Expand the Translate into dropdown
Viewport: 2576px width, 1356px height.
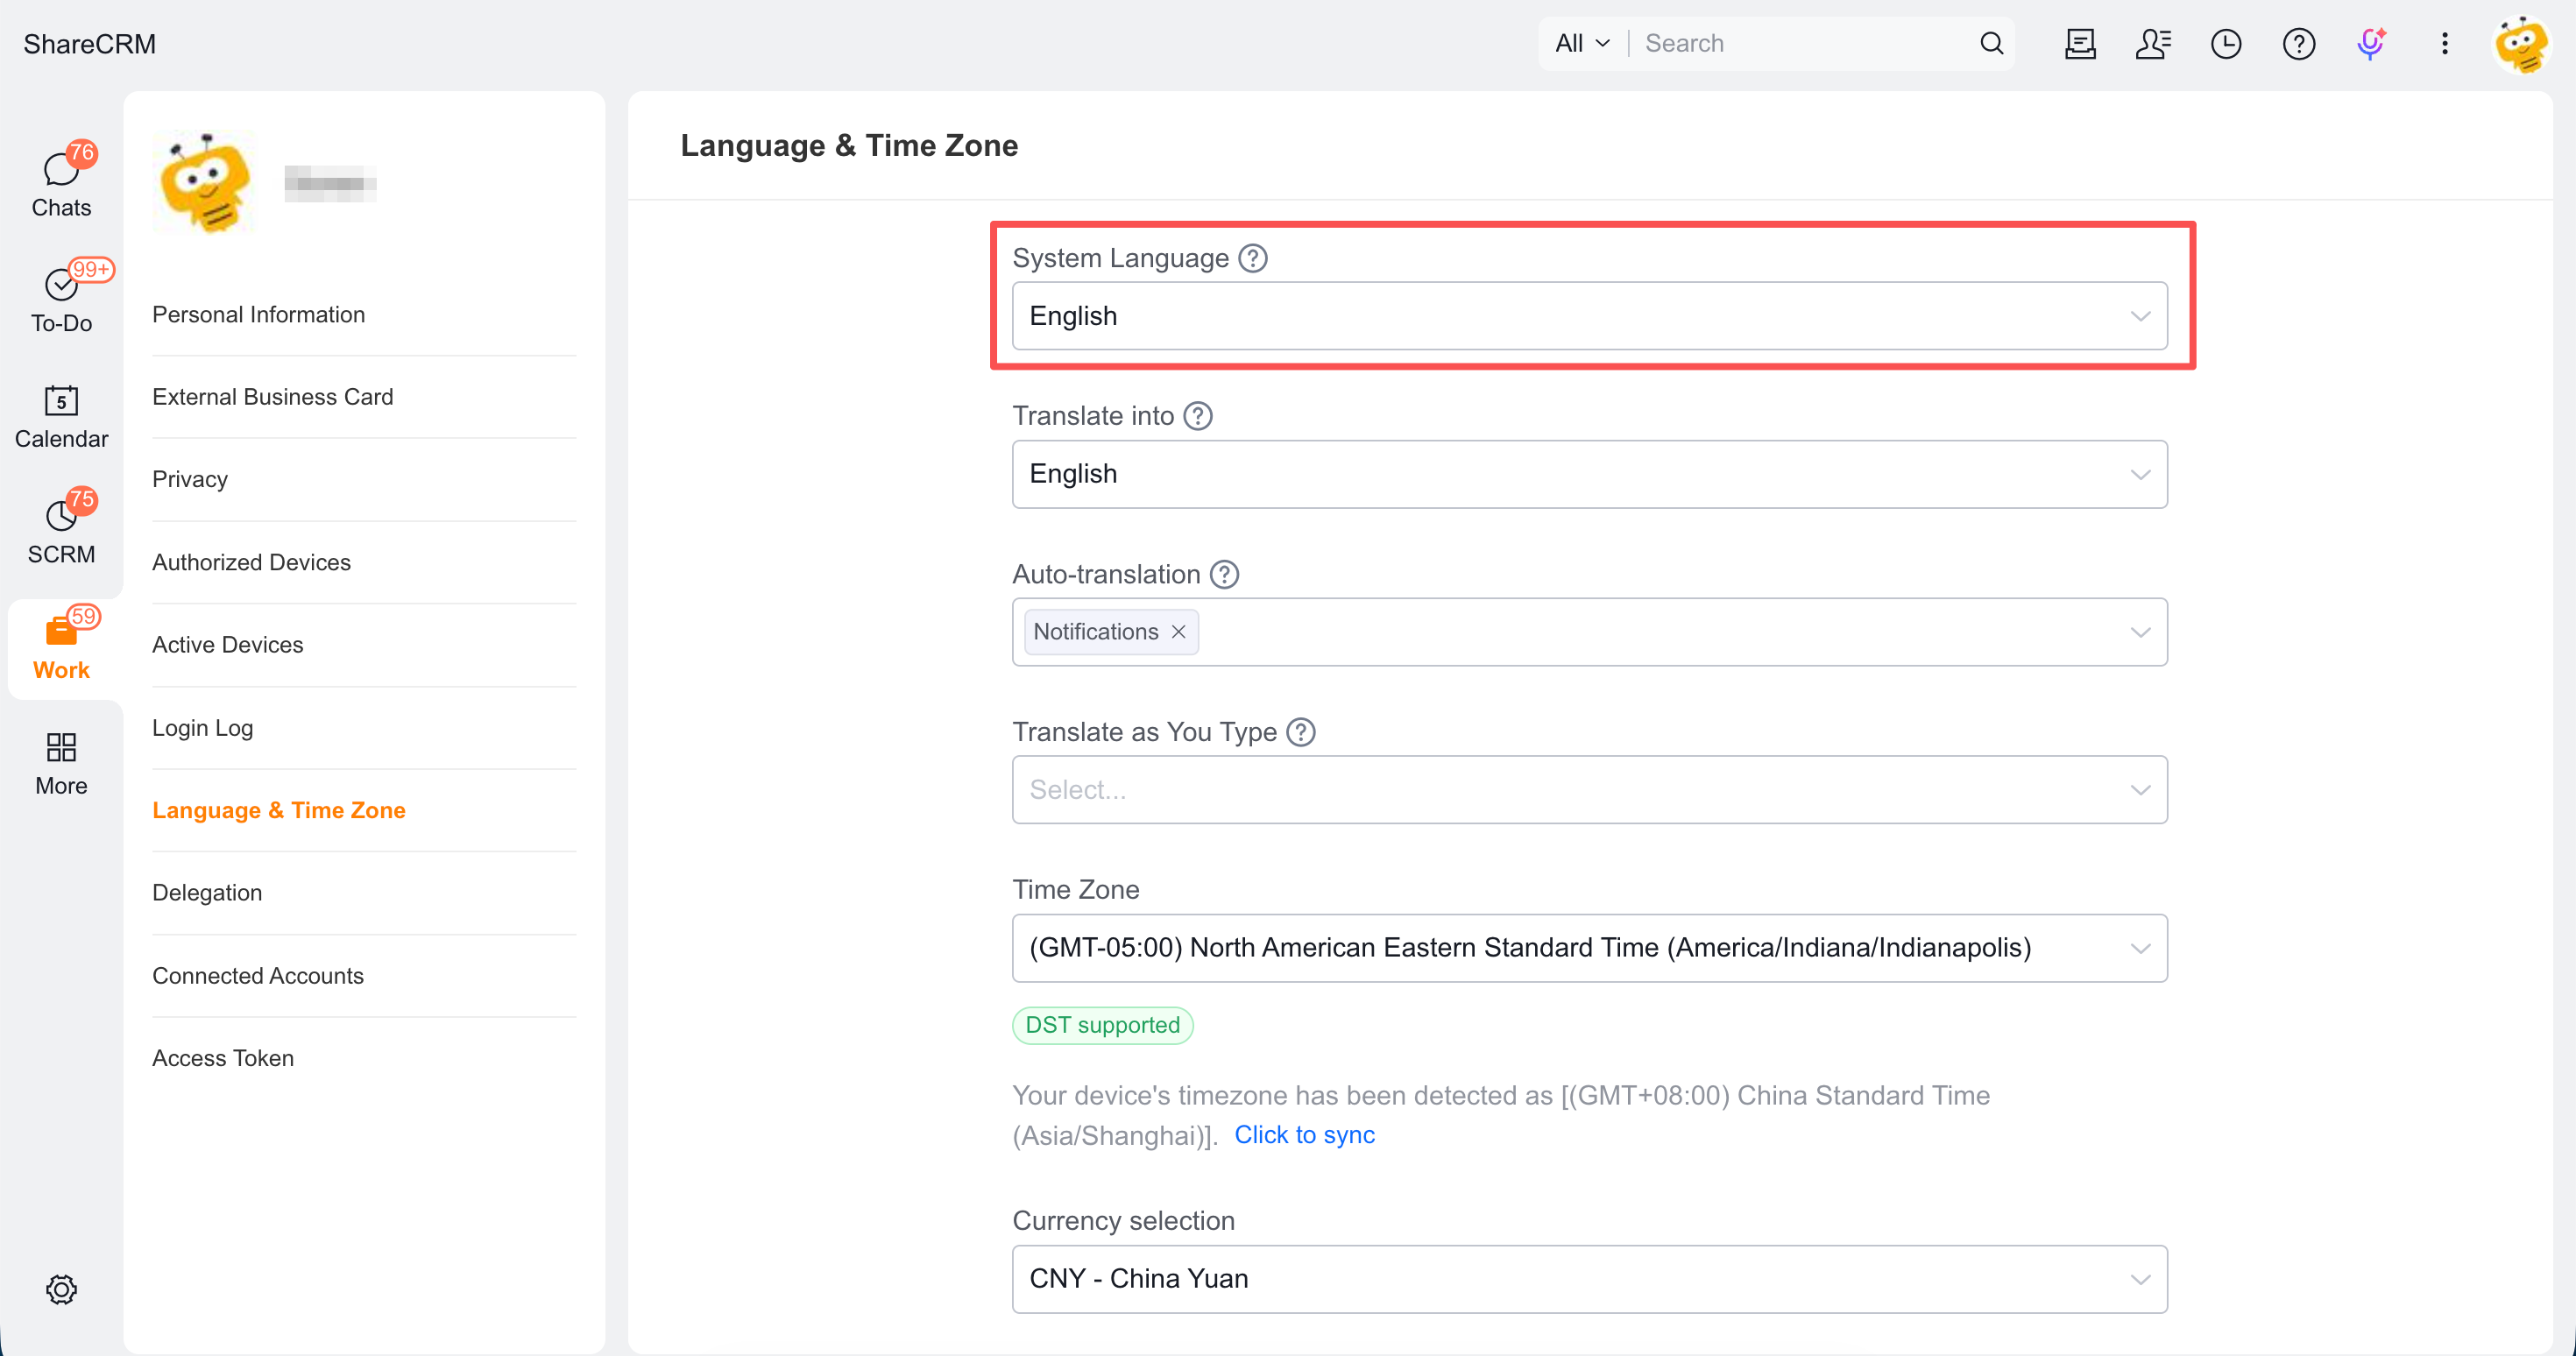[1590, 474]
